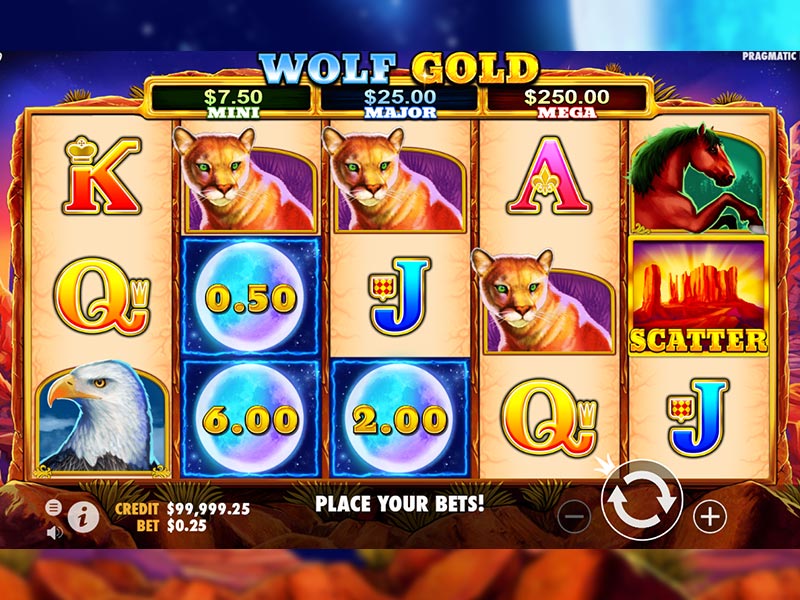Select the MAJOR jackpot panel showing $25.00

tap(400, 102)
